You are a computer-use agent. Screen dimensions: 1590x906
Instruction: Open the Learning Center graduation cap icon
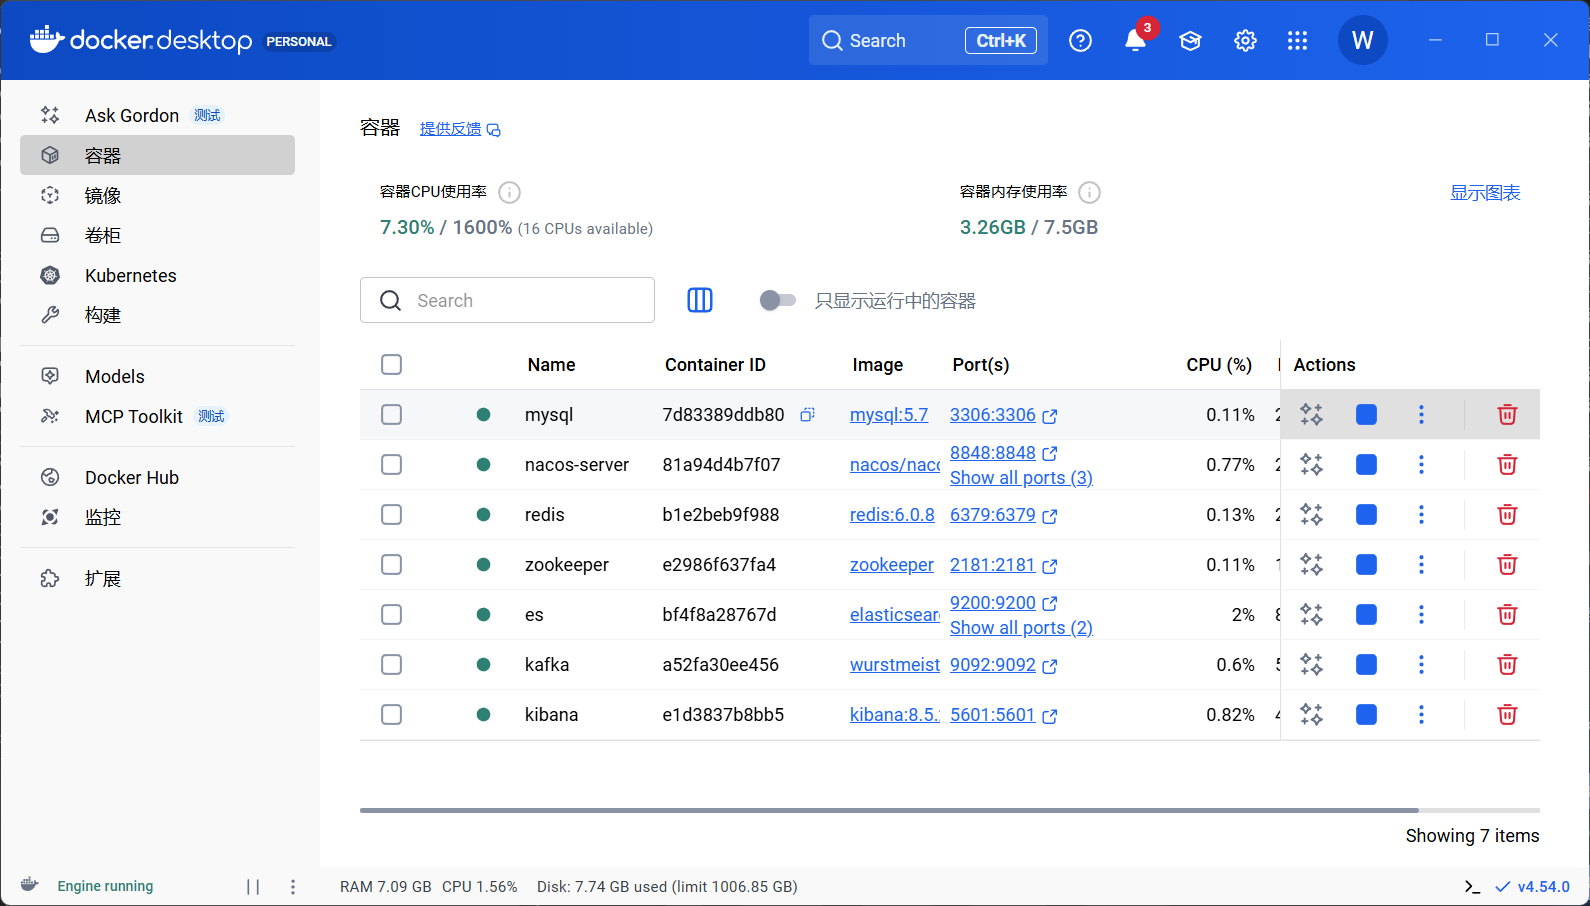1190,41
